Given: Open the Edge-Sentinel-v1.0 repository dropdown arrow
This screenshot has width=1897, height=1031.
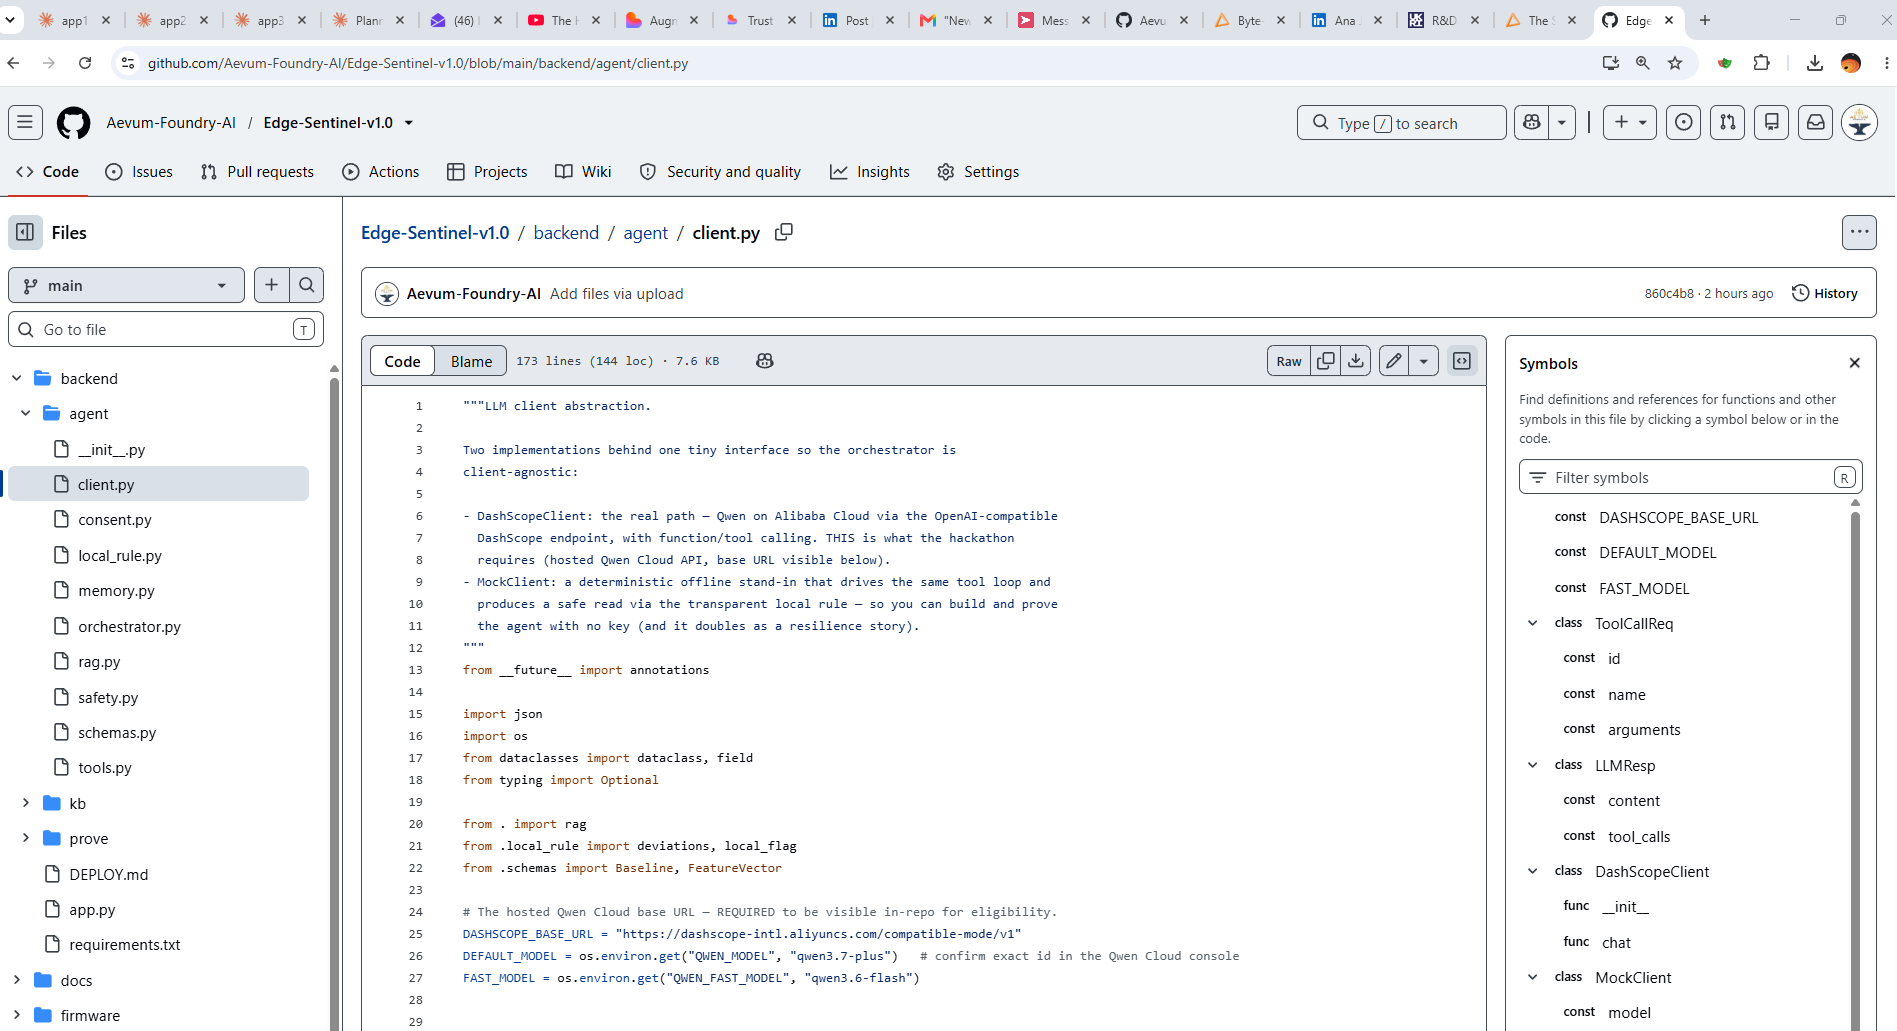Looking at the screenshot, I should pos(409,123).
